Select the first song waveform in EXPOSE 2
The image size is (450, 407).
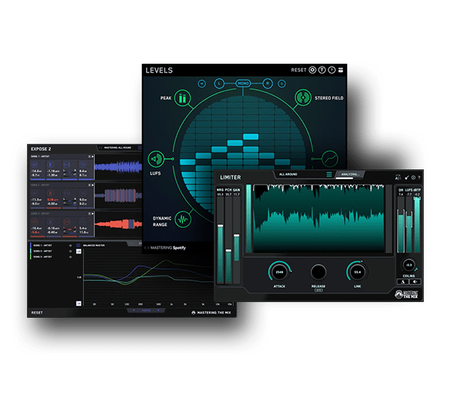click(x=118, y=167)
